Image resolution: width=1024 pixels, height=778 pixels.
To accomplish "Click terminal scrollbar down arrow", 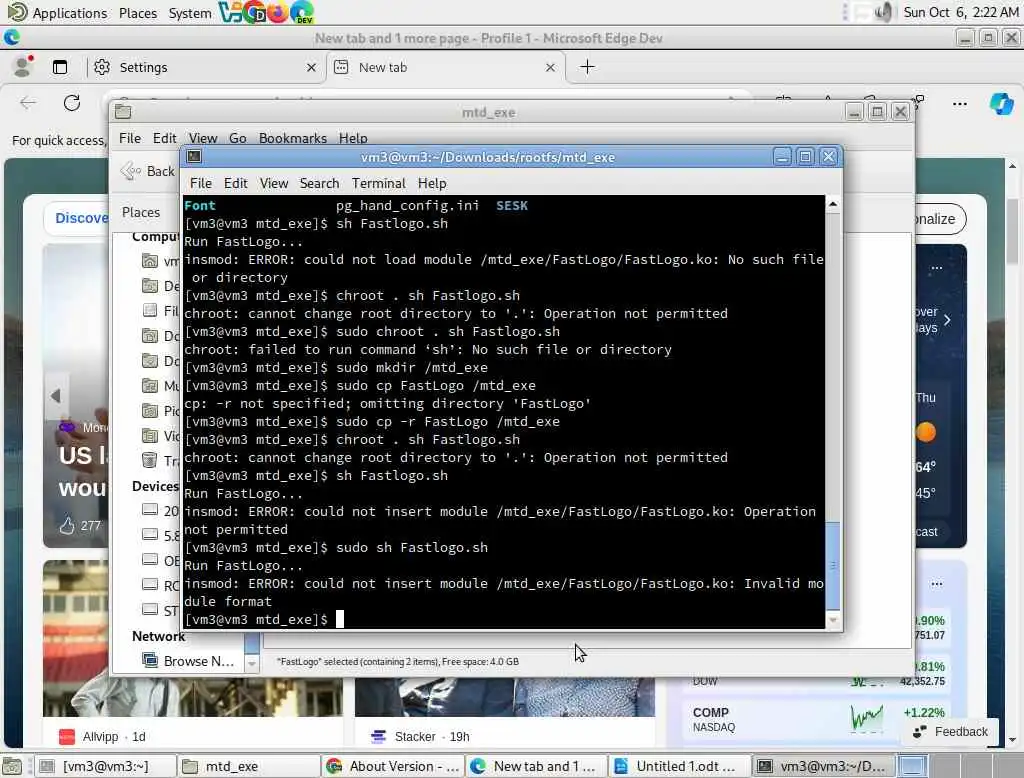I will tap(833, 620).
